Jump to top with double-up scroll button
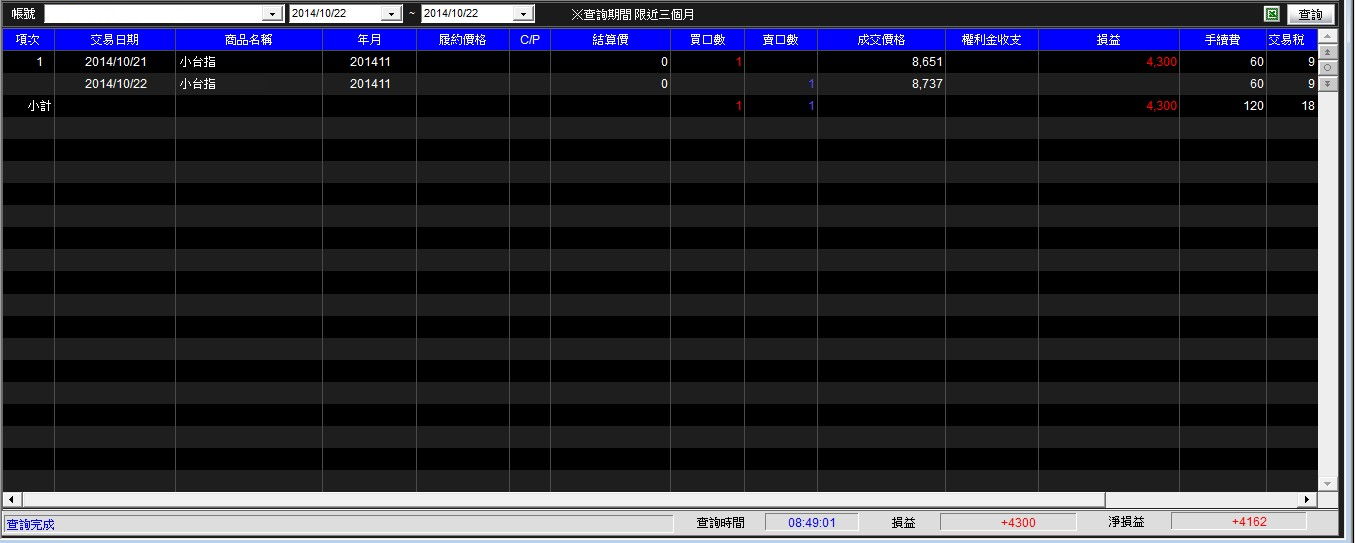The image size is (1355, 543). click(x=1328, y=51)
